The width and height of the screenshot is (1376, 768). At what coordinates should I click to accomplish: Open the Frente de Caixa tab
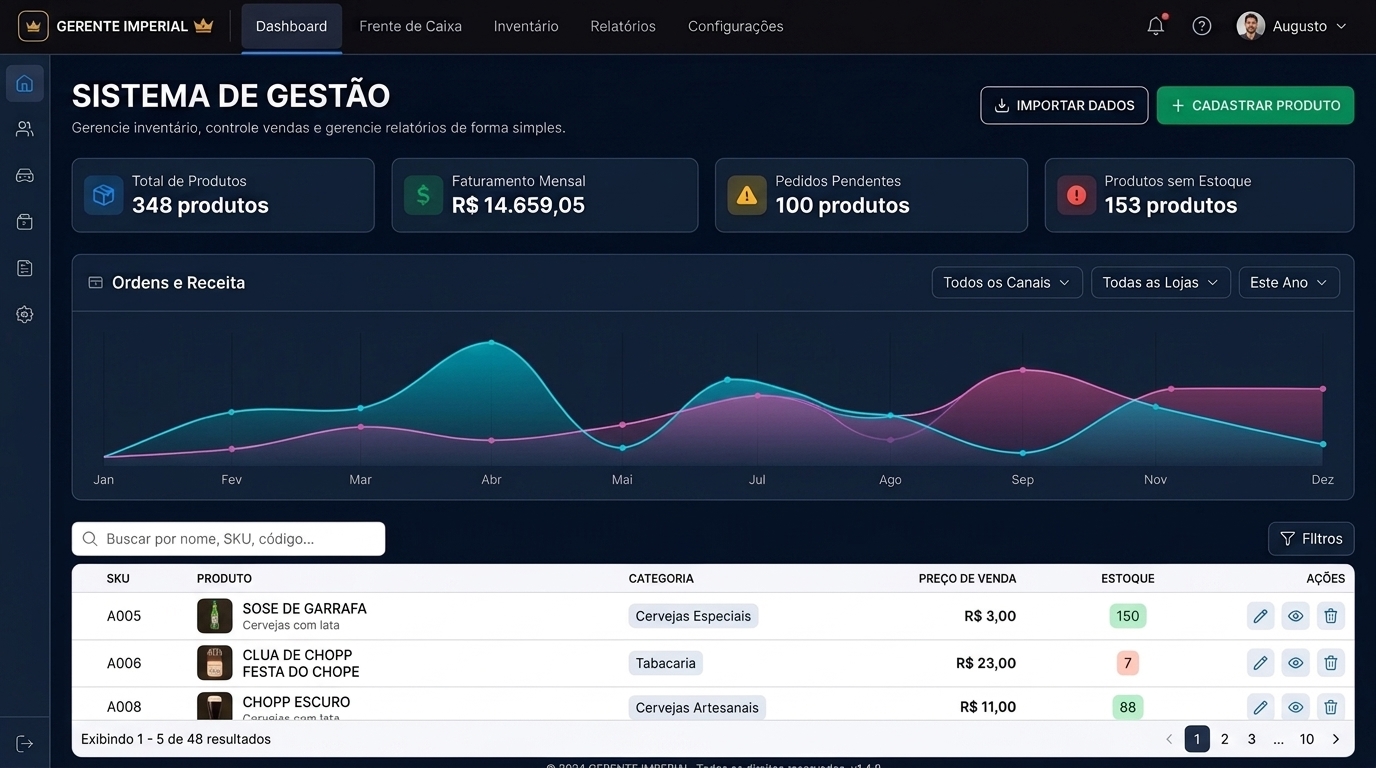click(410, 27)
